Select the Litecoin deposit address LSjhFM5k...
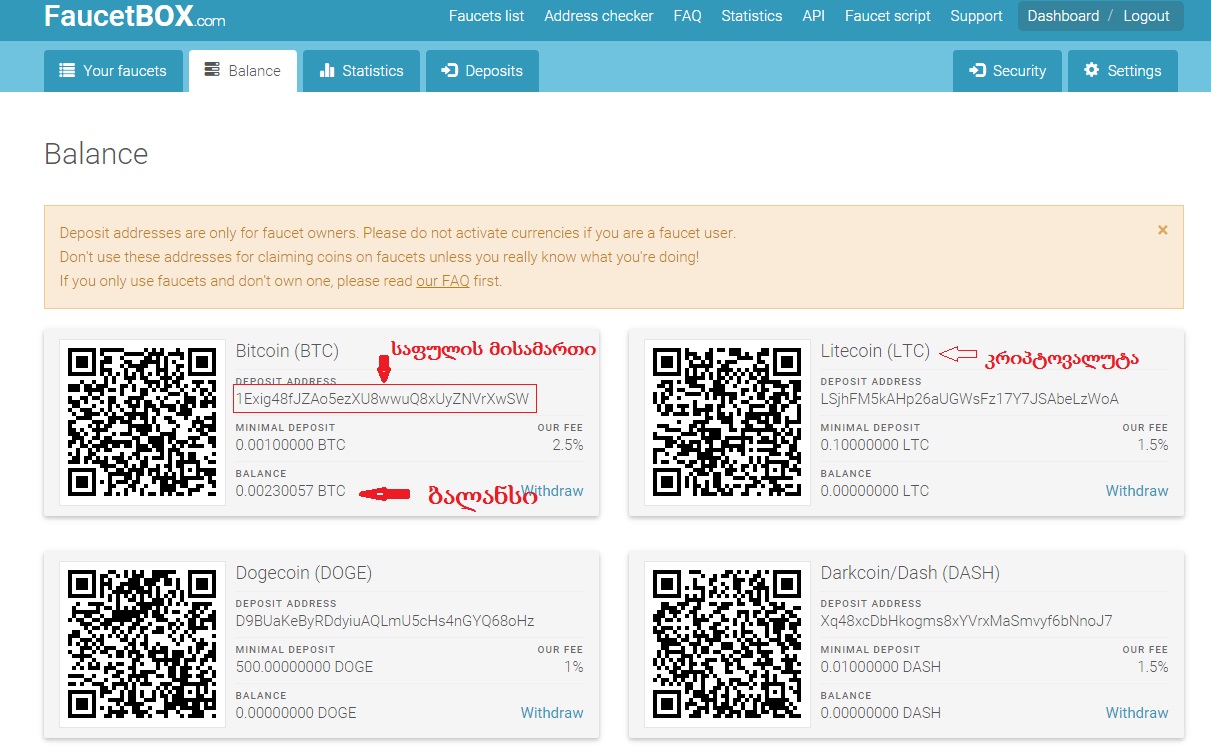Screen dimensions: 1211x754 [x=969, y=399]
